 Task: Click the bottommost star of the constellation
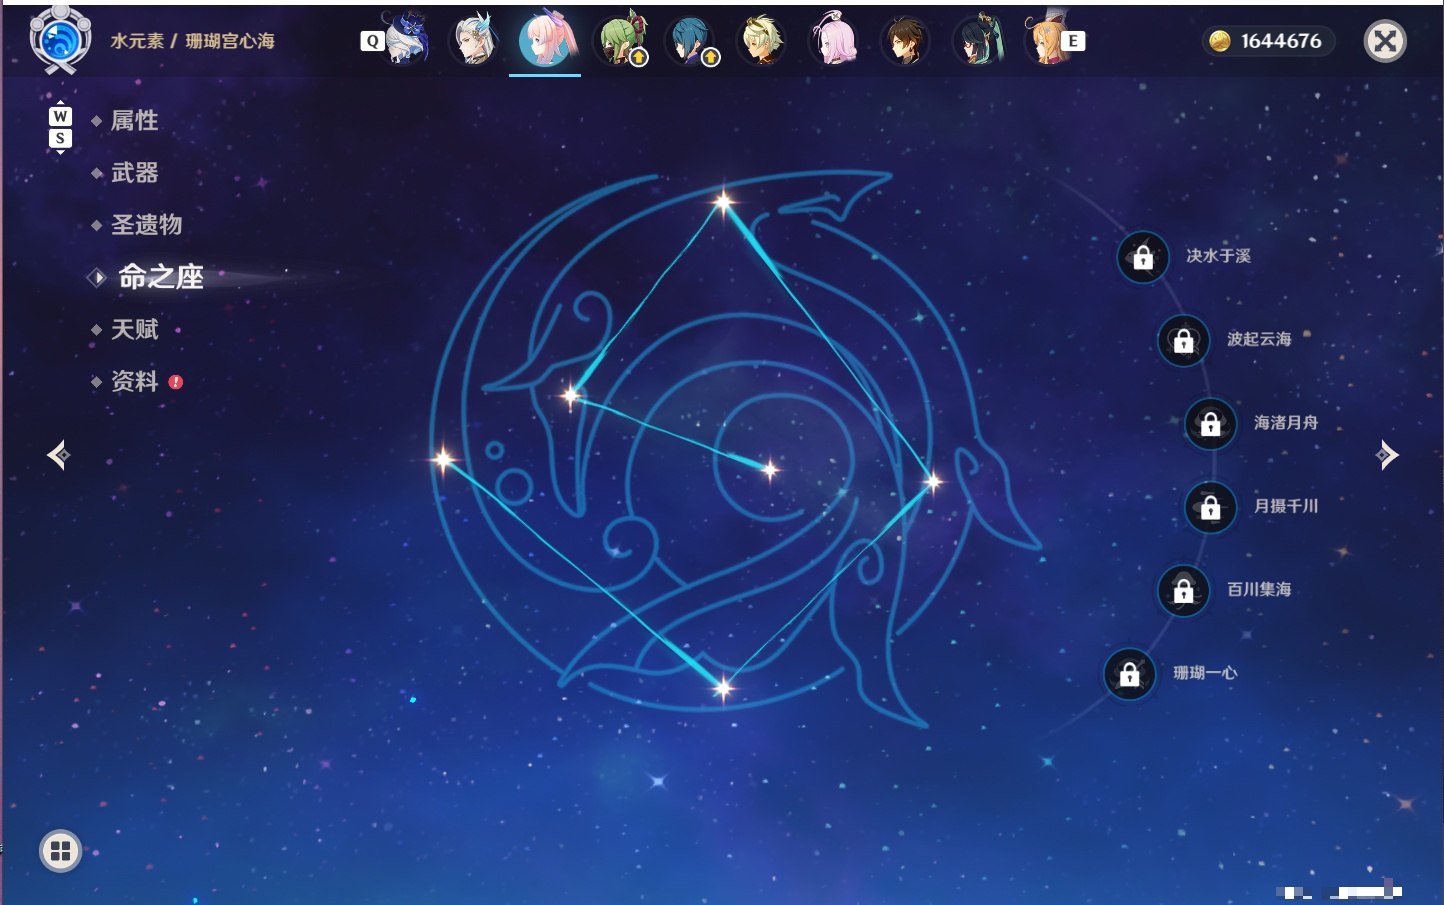click(723, 687)
